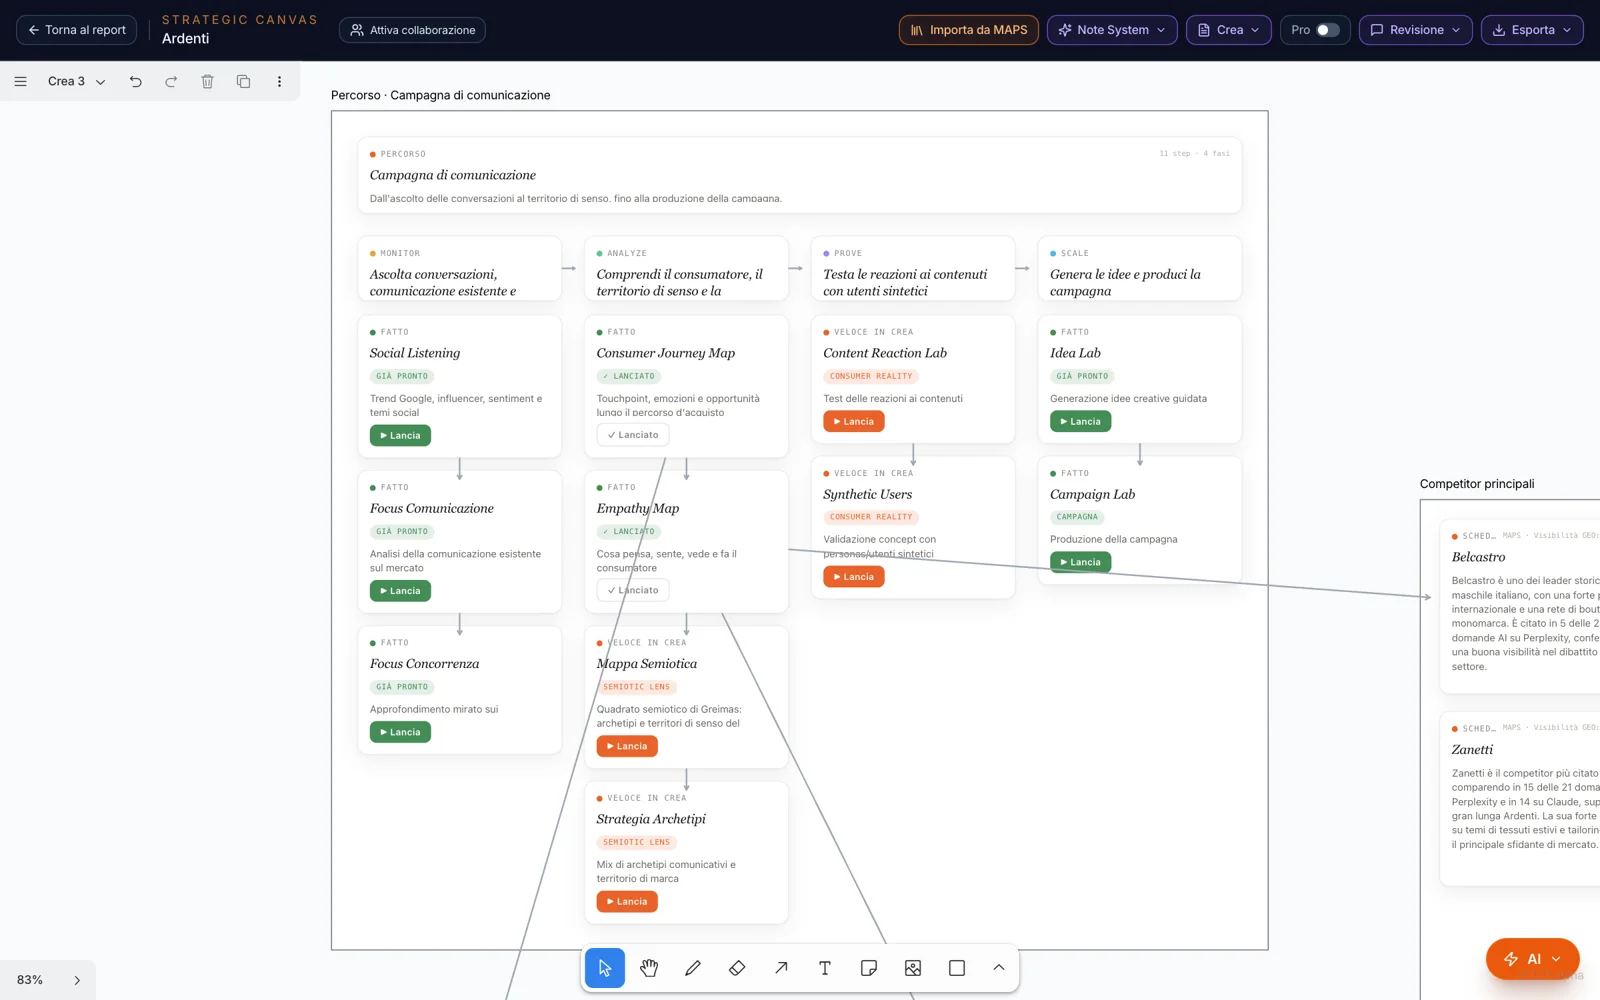1600x1000 pixels.
Task: Redo the last action
Action: pyautogui.click(x=171, y=82)
